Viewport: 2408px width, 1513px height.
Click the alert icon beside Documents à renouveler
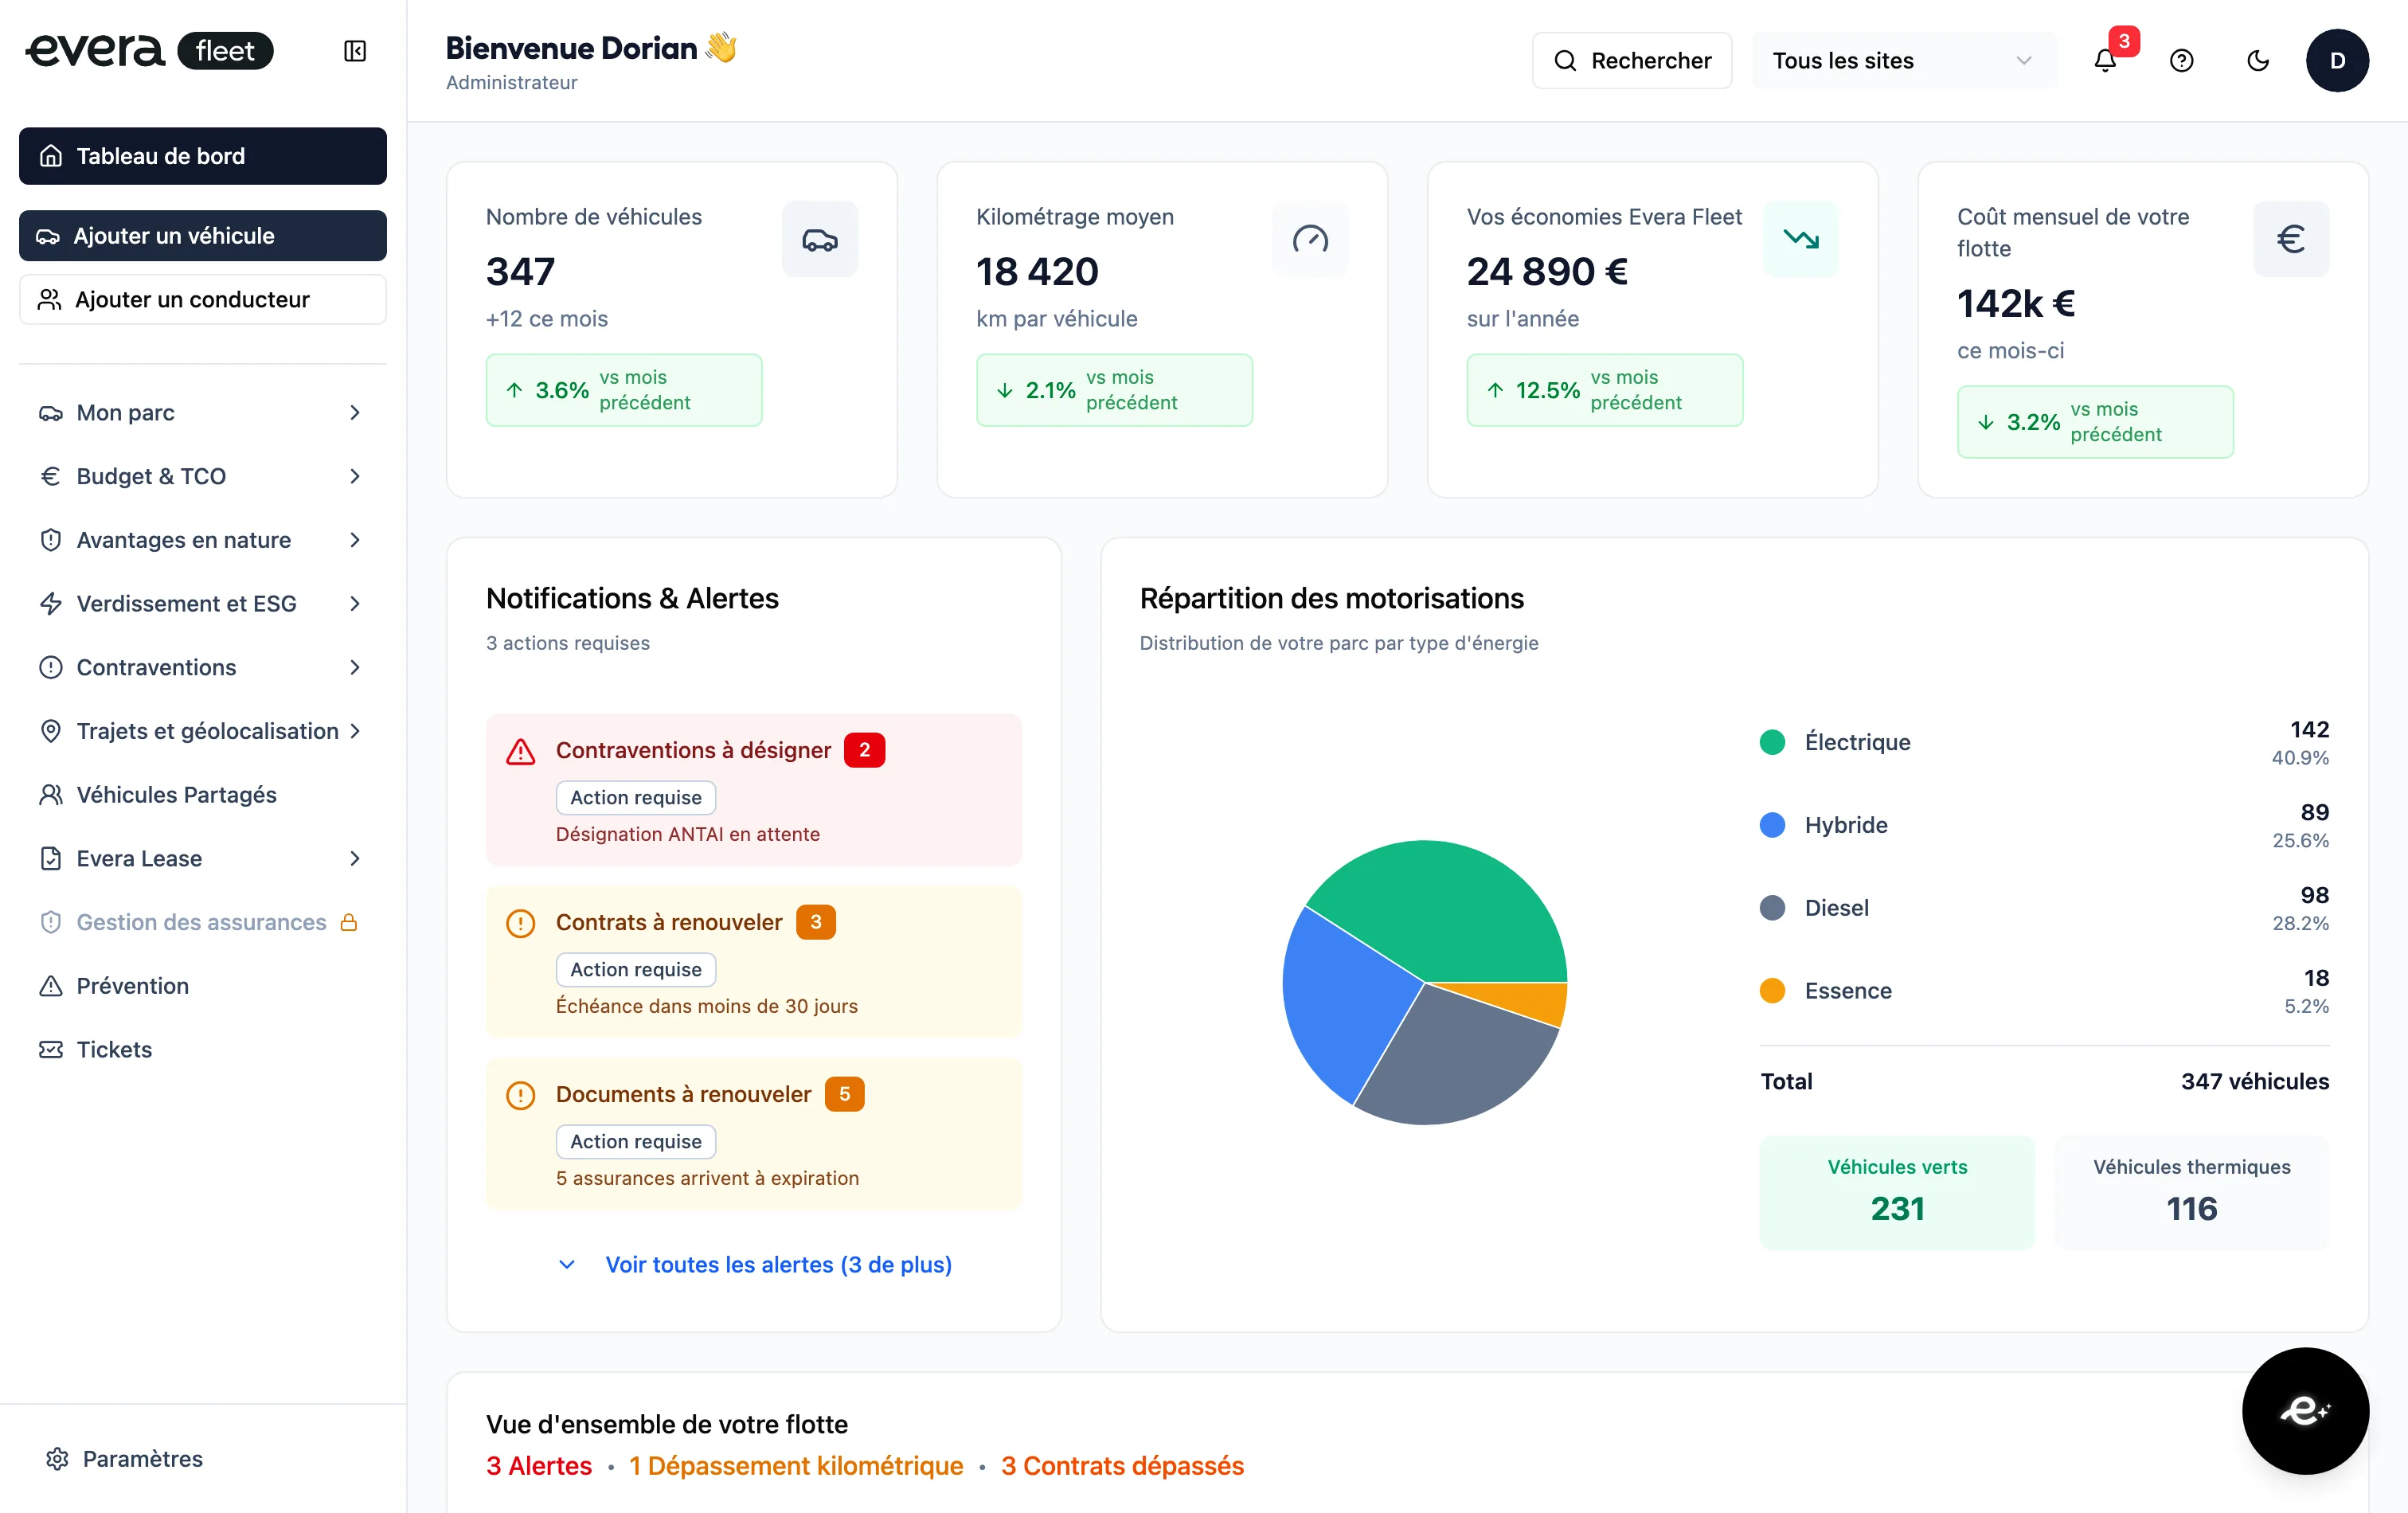[x=520, y=1095]
